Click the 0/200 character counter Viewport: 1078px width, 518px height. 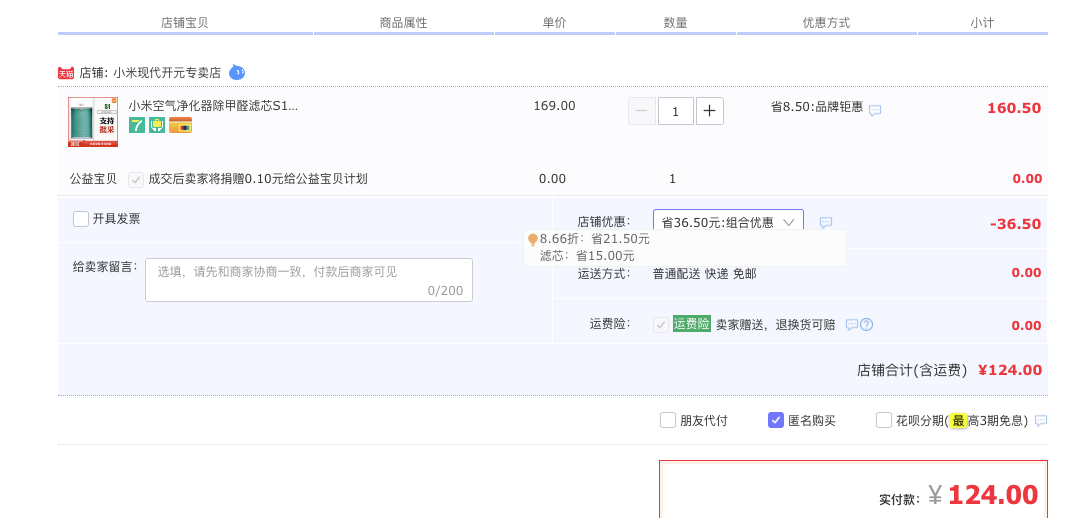[x=446, y=290]
